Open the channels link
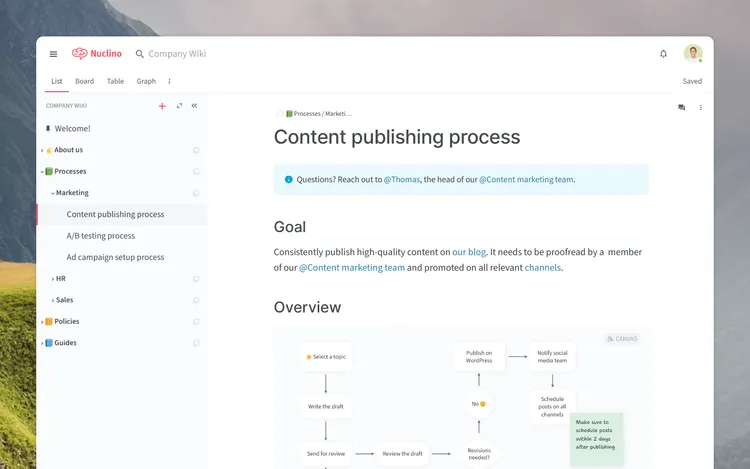Image resolution: width=750 pixels, height=469 pixels. click(542, 268)
